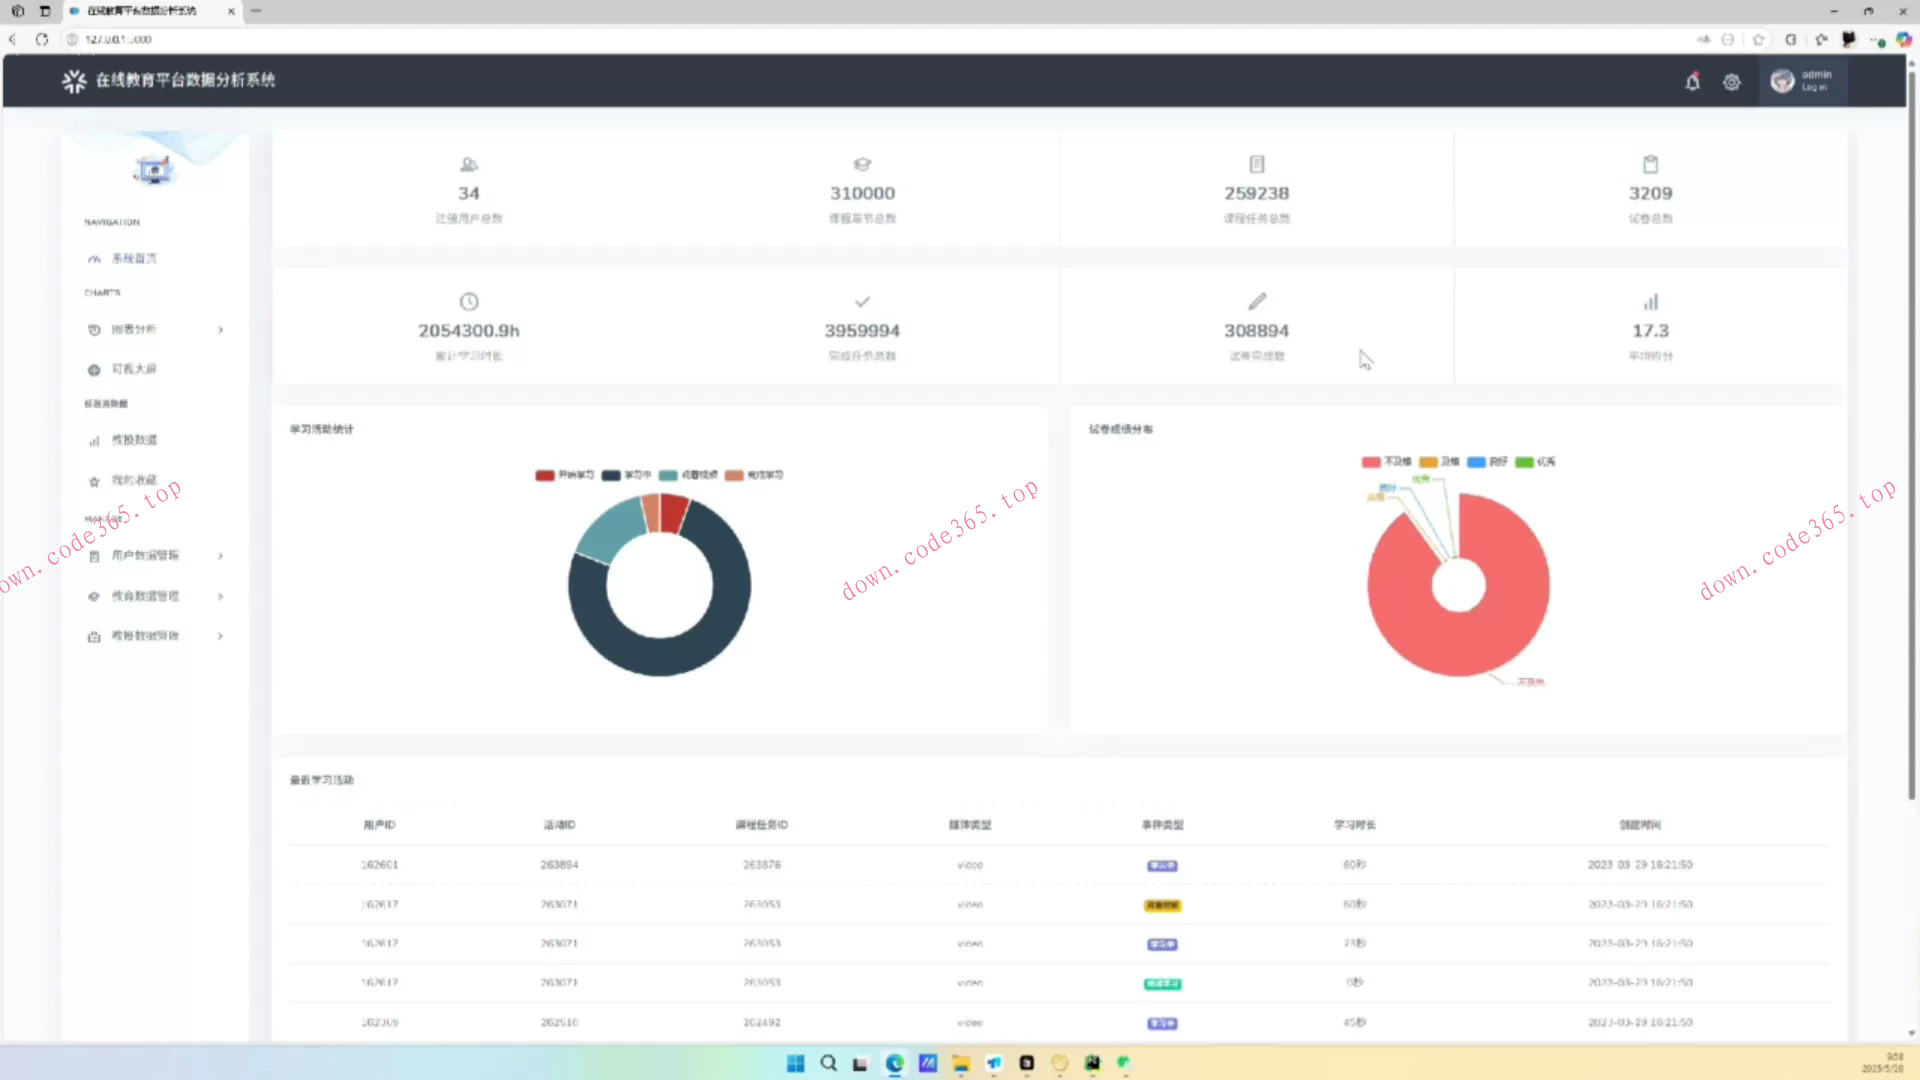This screenshot has height=1080, width=1920.
Task: Open 可视大屏 in the sidebar
Action: click(134, 369)
